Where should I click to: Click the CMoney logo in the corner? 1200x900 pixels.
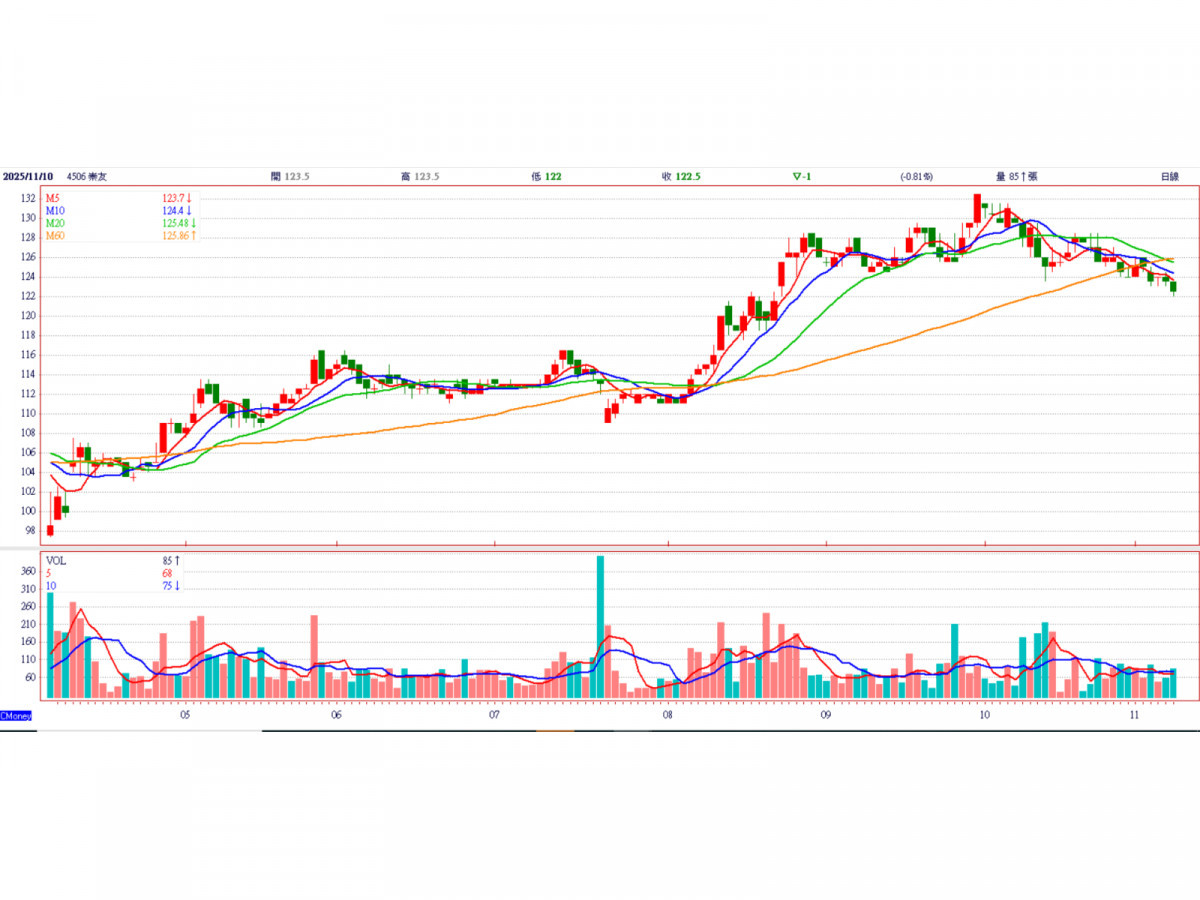coord(17,716)
